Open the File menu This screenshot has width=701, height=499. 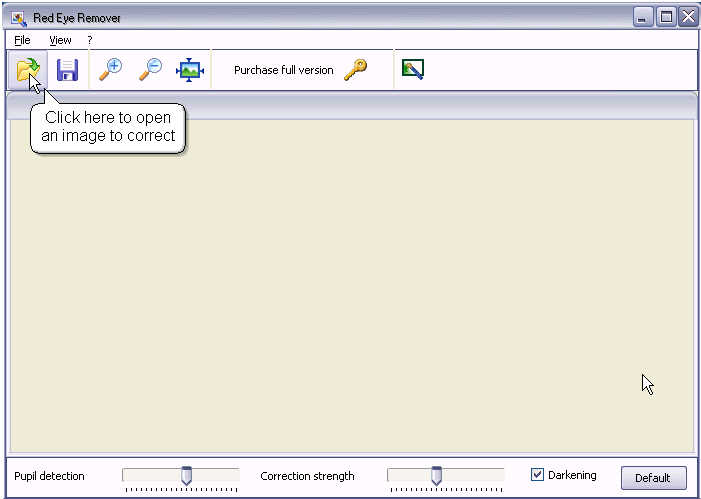(22, 40)
